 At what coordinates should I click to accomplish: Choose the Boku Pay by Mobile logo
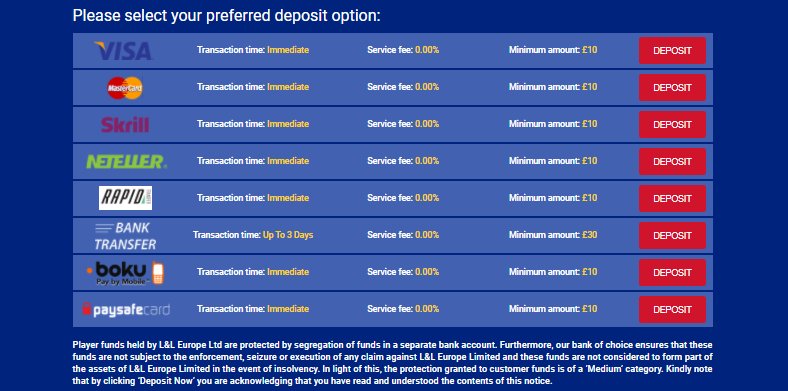coord(125,273)
